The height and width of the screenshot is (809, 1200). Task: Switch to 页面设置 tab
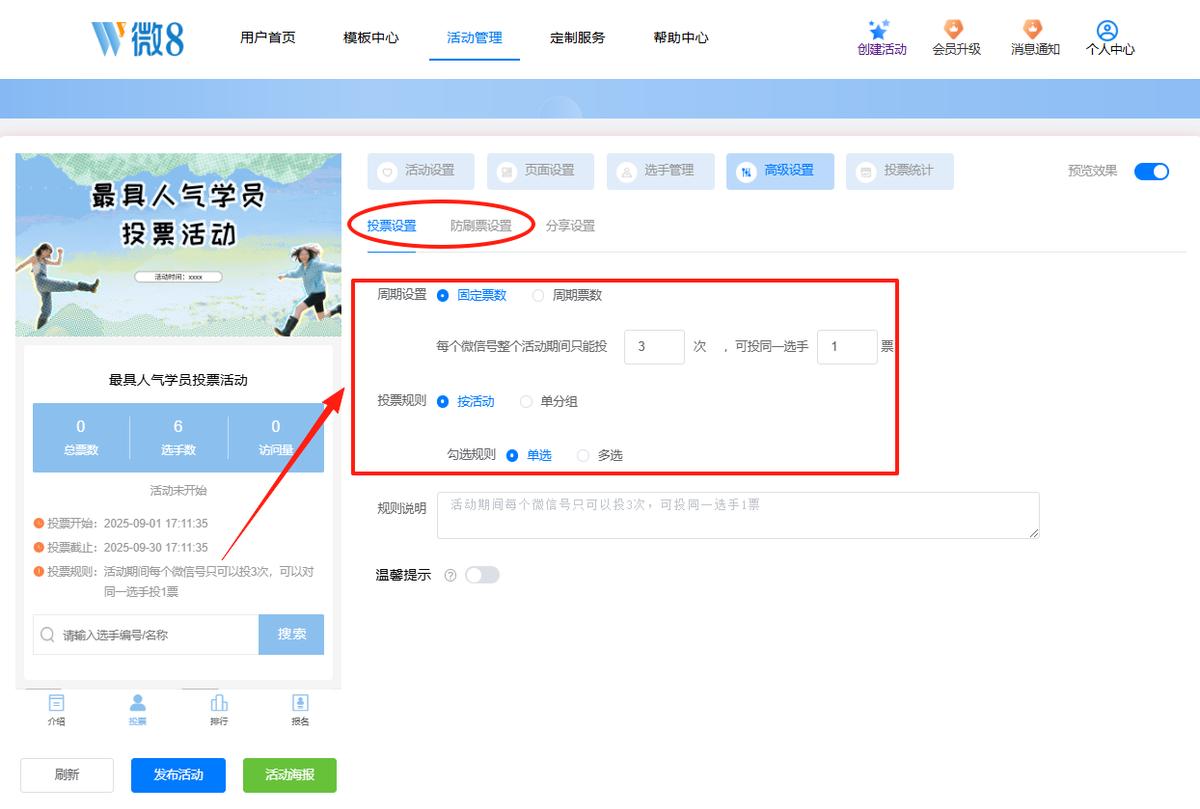click(541, 171)
